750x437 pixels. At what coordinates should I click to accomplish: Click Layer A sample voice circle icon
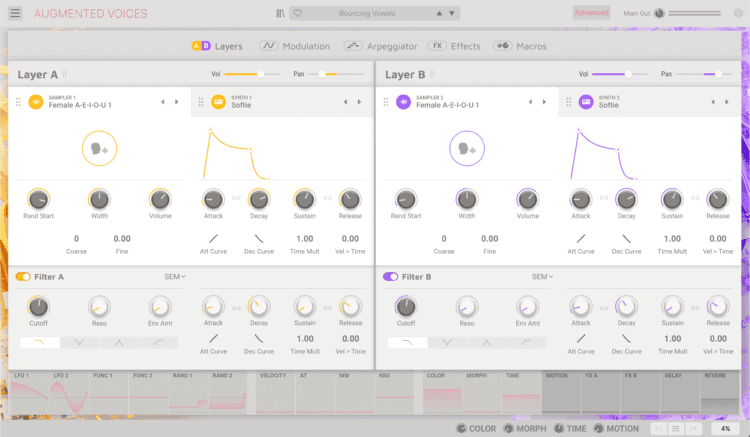[x=99, y=148]
